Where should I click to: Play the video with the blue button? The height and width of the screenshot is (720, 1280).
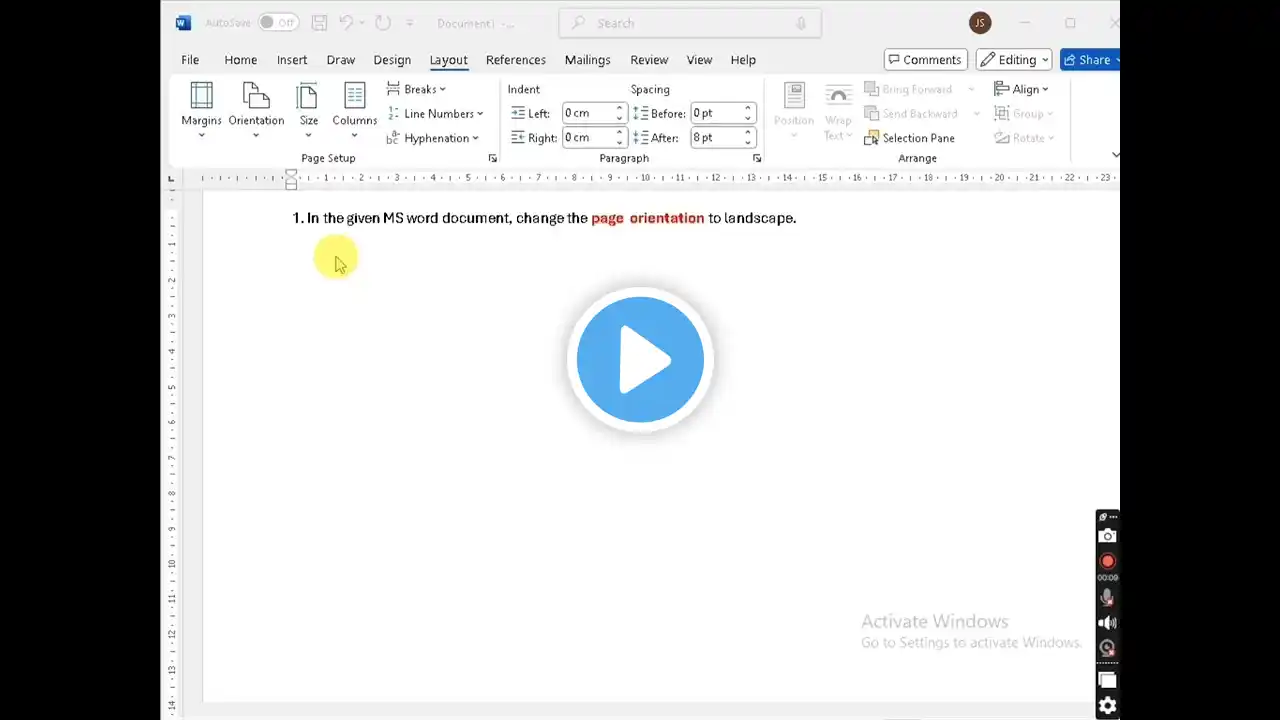[640, 359]
